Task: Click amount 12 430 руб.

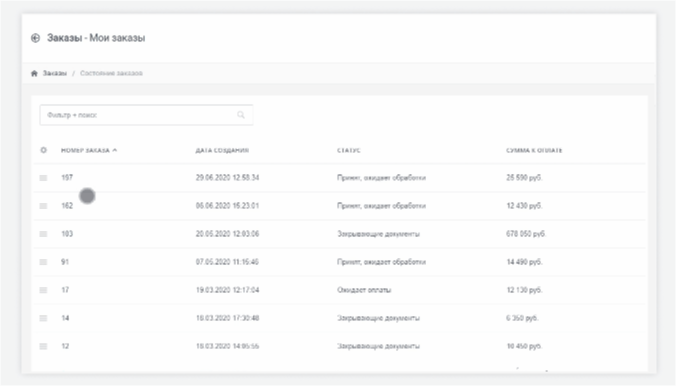Action: 524,206
